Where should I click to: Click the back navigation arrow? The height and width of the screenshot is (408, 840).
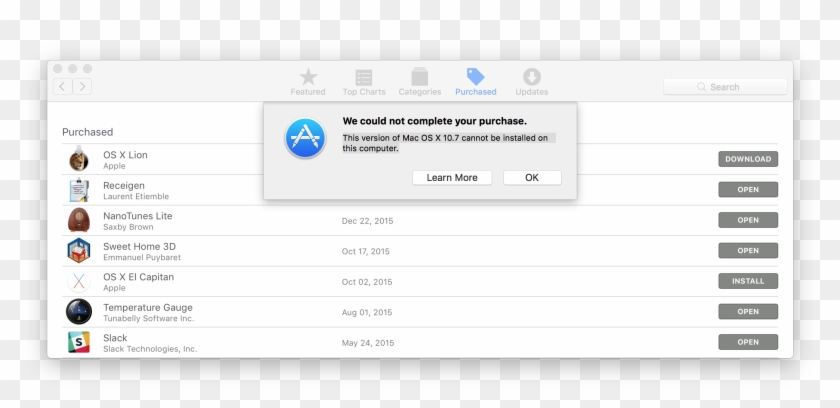click(x=62, y=87)
